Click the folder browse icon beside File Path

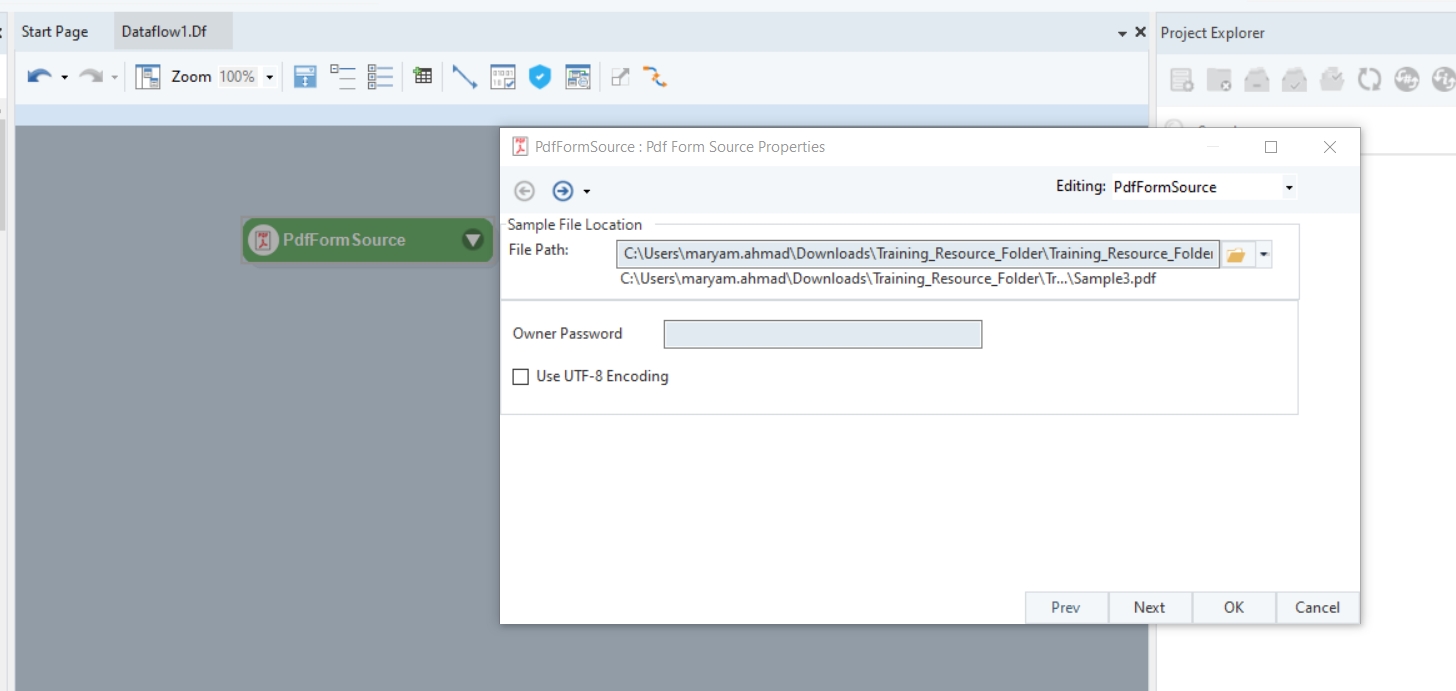tap(1236, 255)
